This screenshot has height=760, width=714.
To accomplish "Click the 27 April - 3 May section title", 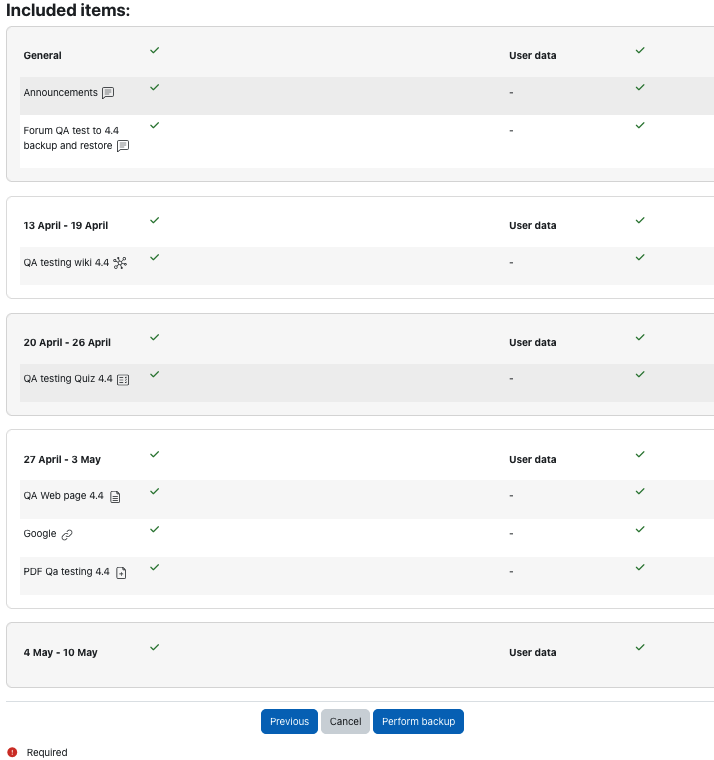I will coord(62,459).
